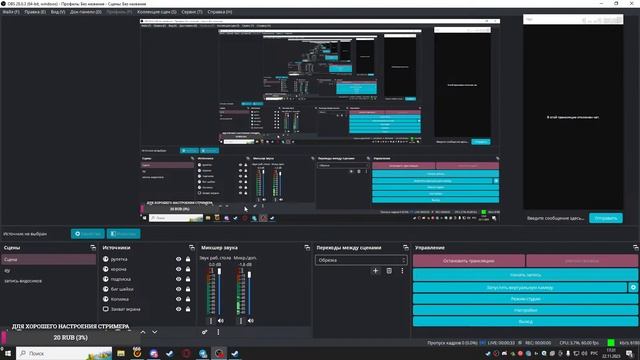Screen dimensions: 640x360
Task: Click Режим студии button
Action: (x=525, y=299)
